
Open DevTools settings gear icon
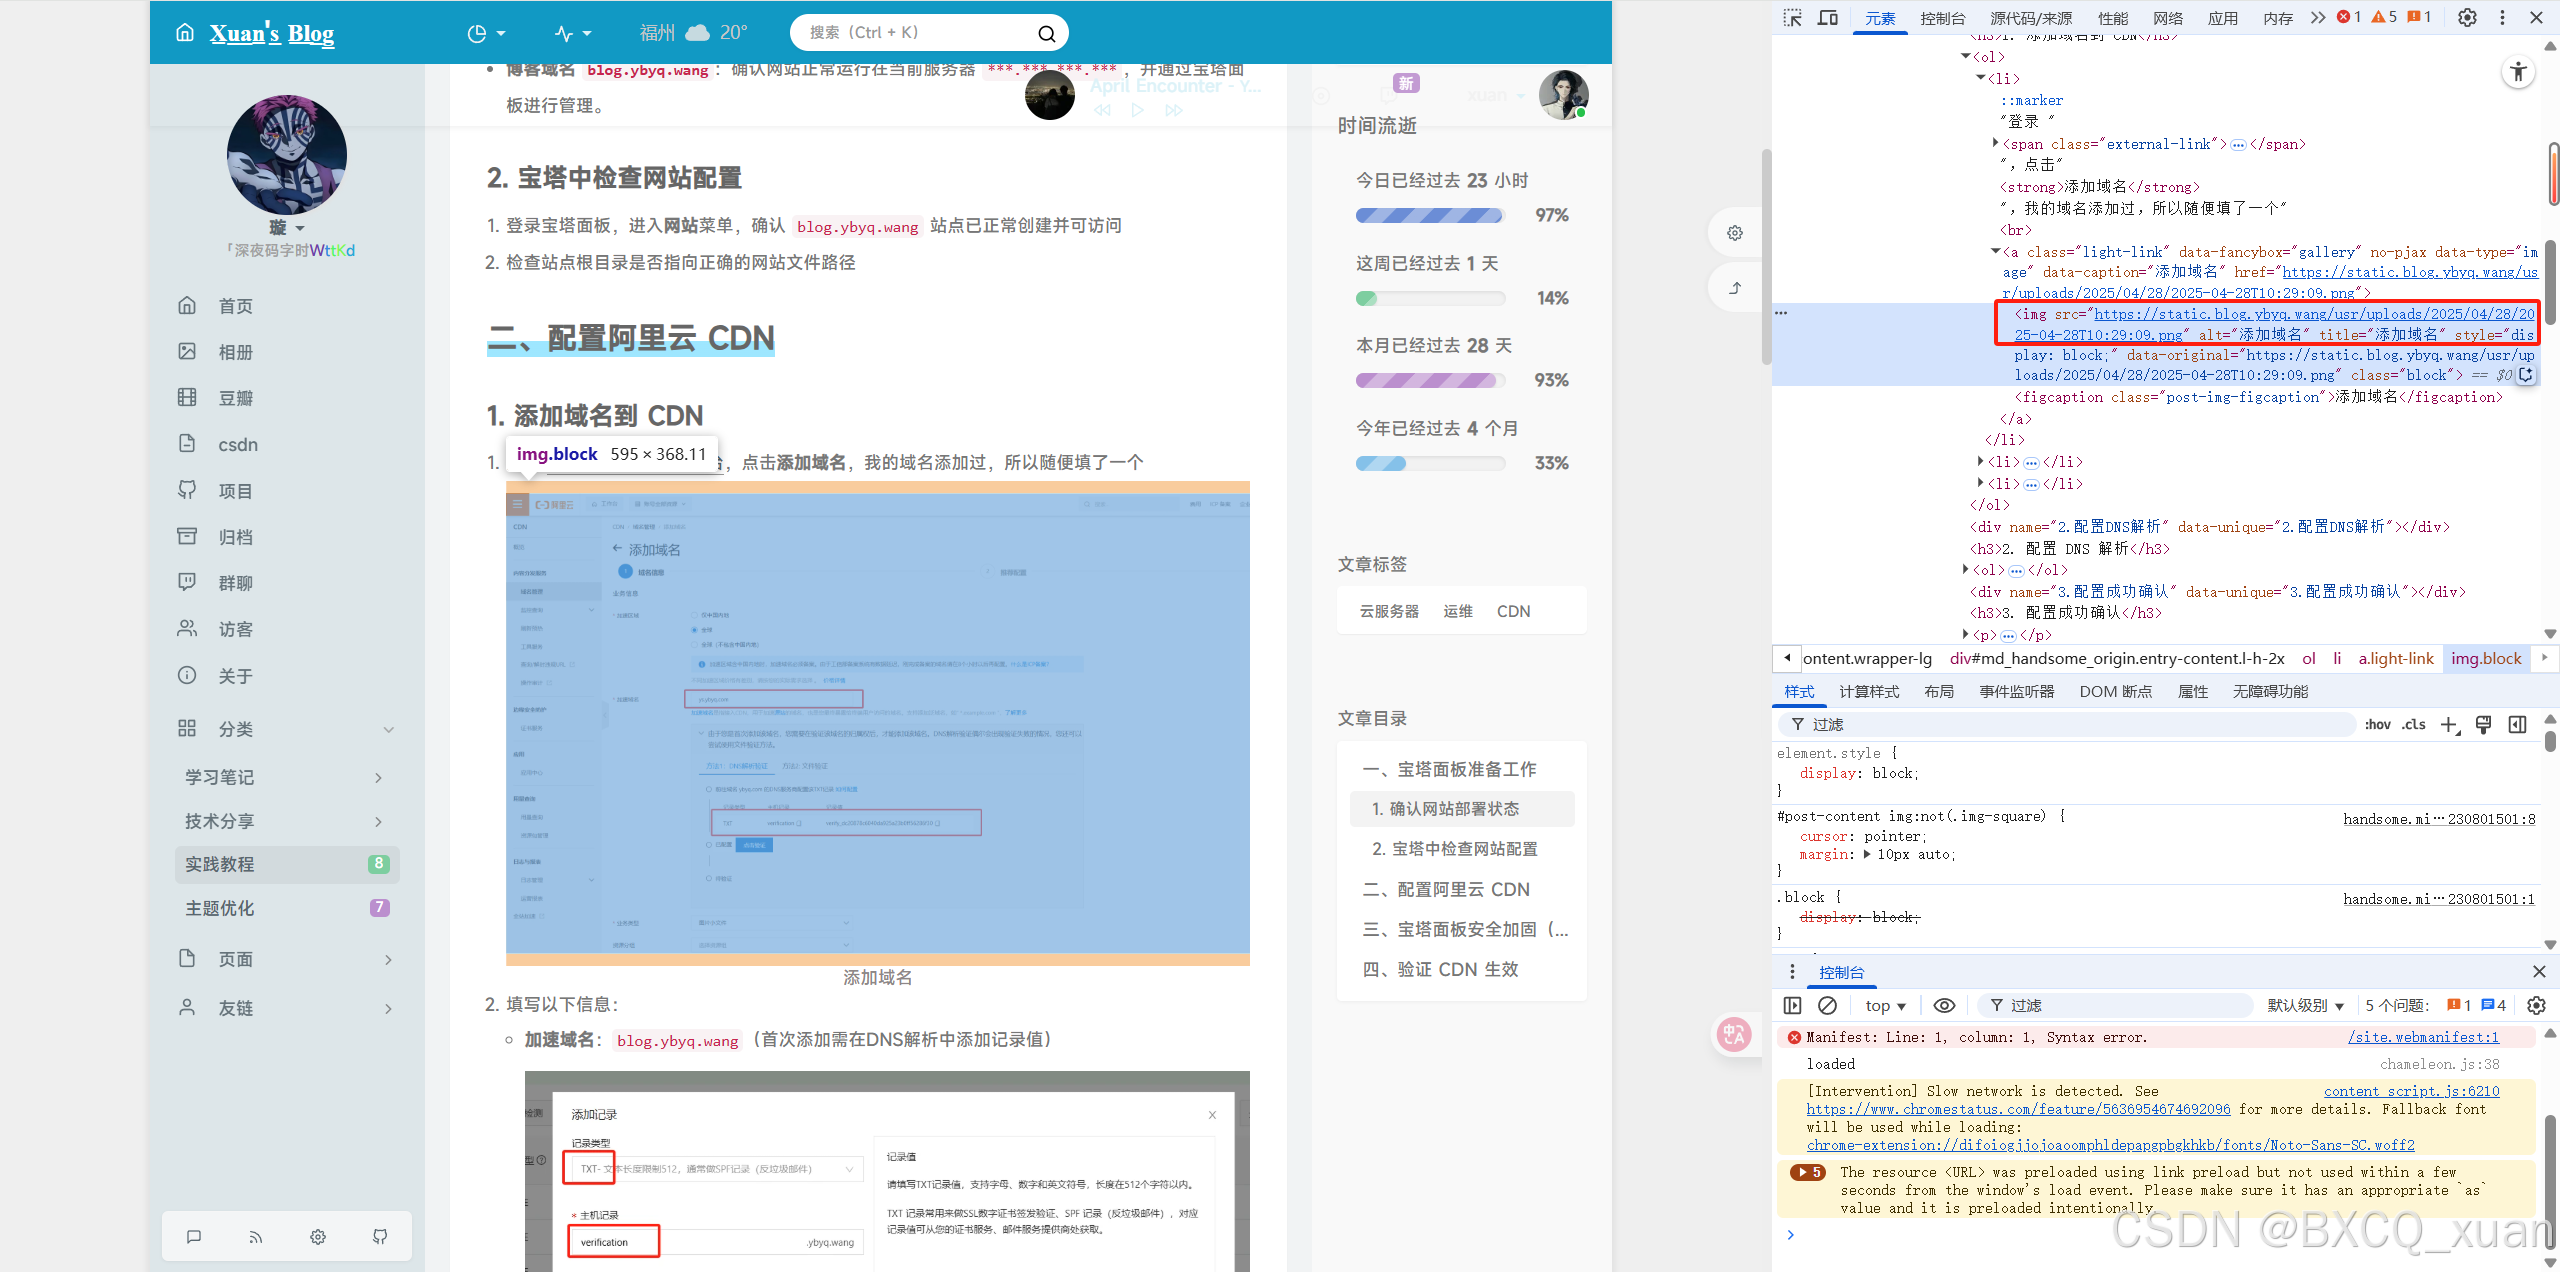(2467, 17)
